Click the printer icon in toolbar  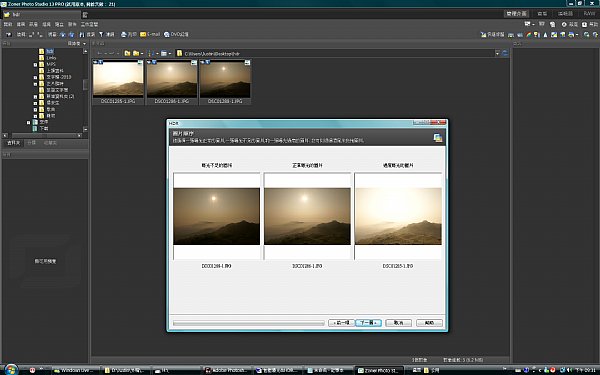click(x=124, y=34)
